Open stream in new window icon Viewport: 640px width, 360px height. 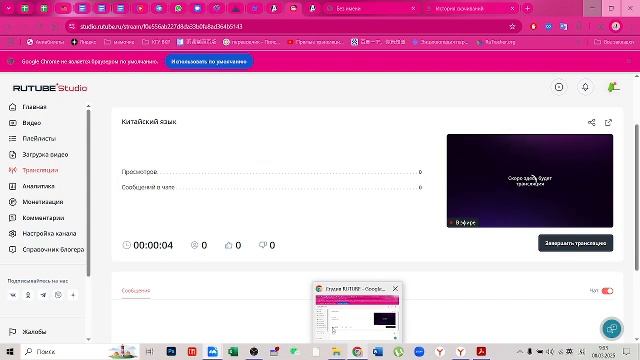coord(608,122)
